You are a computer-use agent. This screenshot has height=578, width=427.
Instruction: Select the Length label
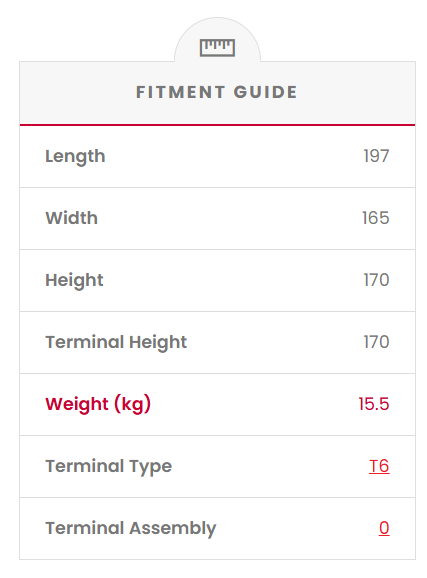(75, 157)
